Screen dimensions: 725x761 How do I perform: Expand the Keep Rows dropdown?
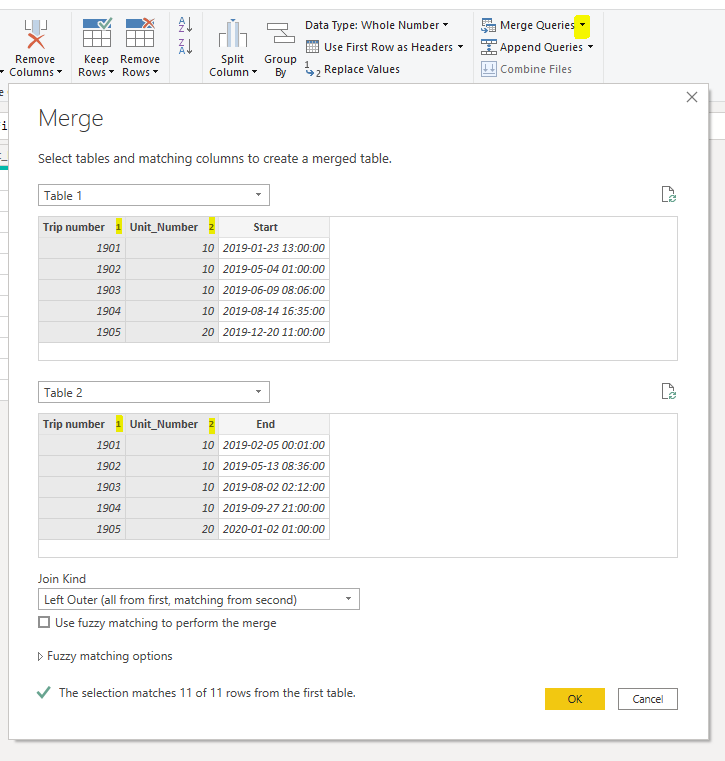[112, 72]
